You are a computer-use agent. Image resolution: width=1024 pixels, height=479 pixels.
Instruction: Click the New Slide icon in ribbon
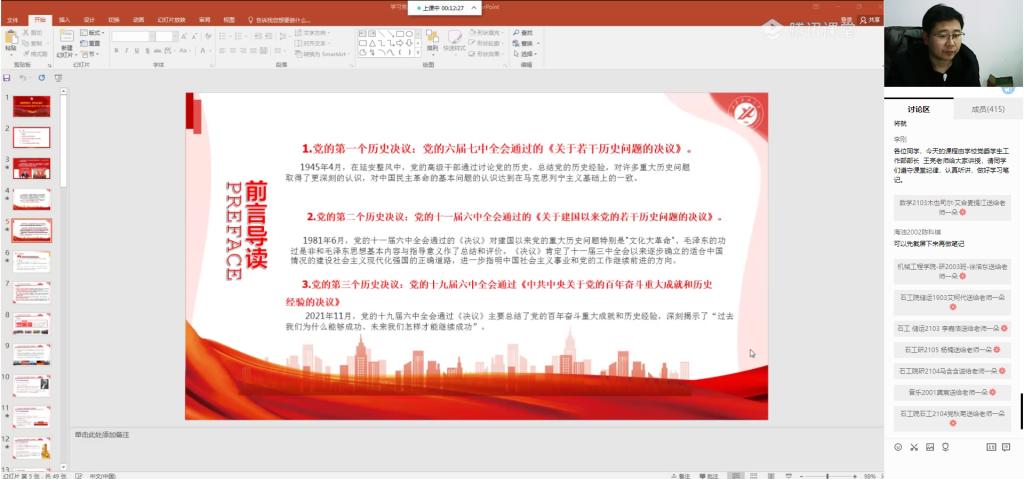[x=66, y=40]
